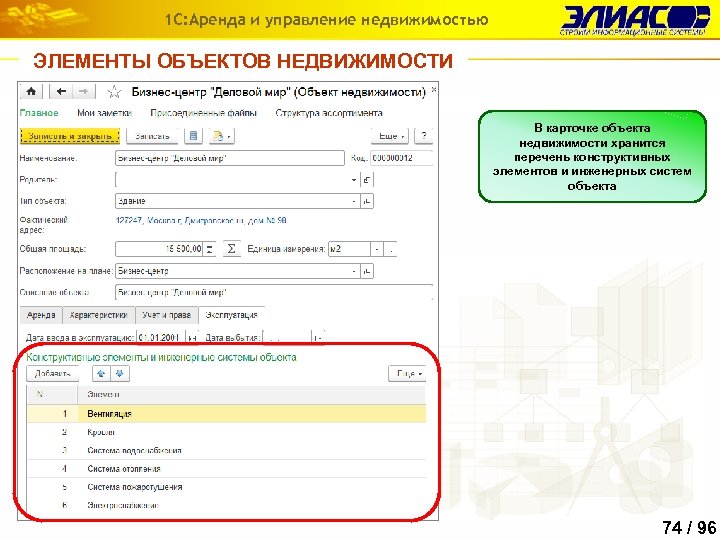Expand the Расположение на плане dropdown arrow
This screenshot has height=540, width=720.
coord(354,271)
